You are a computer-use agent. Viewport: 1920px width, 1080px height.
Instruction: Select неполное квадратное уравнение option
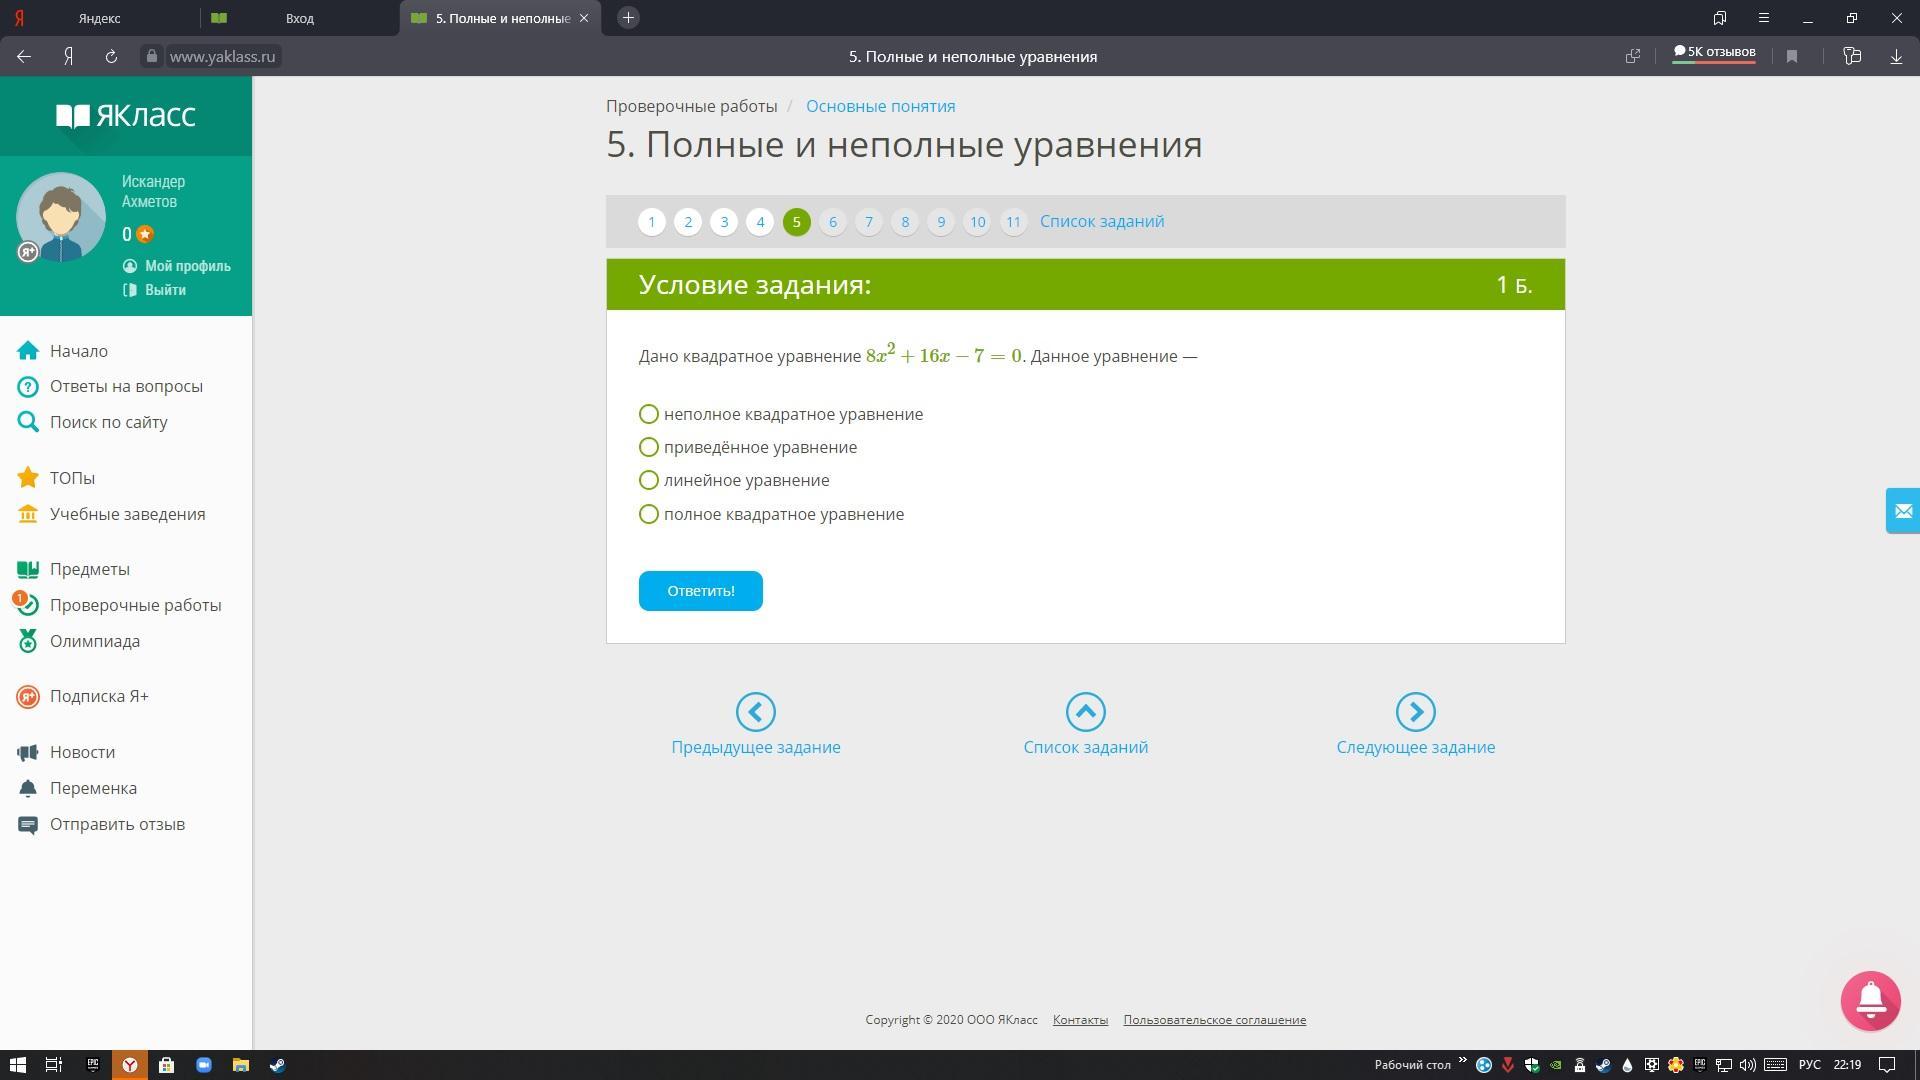click(649, 414)
